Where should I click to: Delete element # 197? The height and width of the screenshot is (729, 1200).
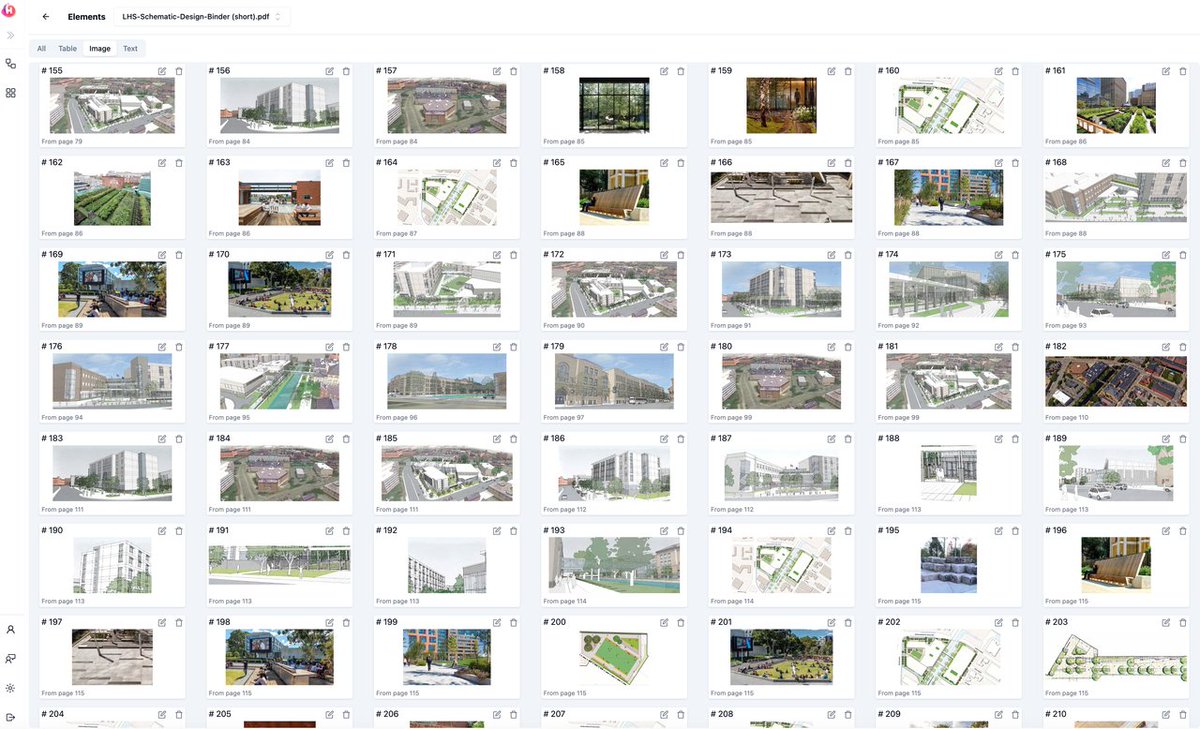(179, 622)
